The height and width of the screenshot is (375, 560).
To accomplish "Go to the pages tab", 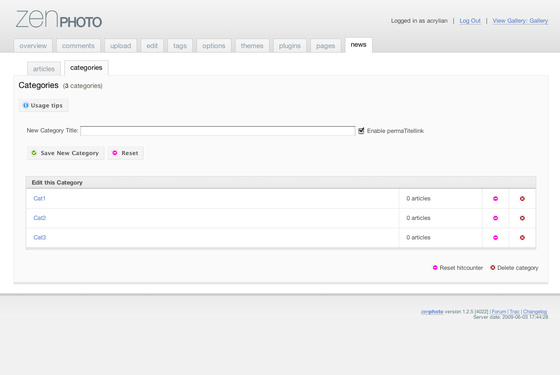I will [x=325, y=46].
